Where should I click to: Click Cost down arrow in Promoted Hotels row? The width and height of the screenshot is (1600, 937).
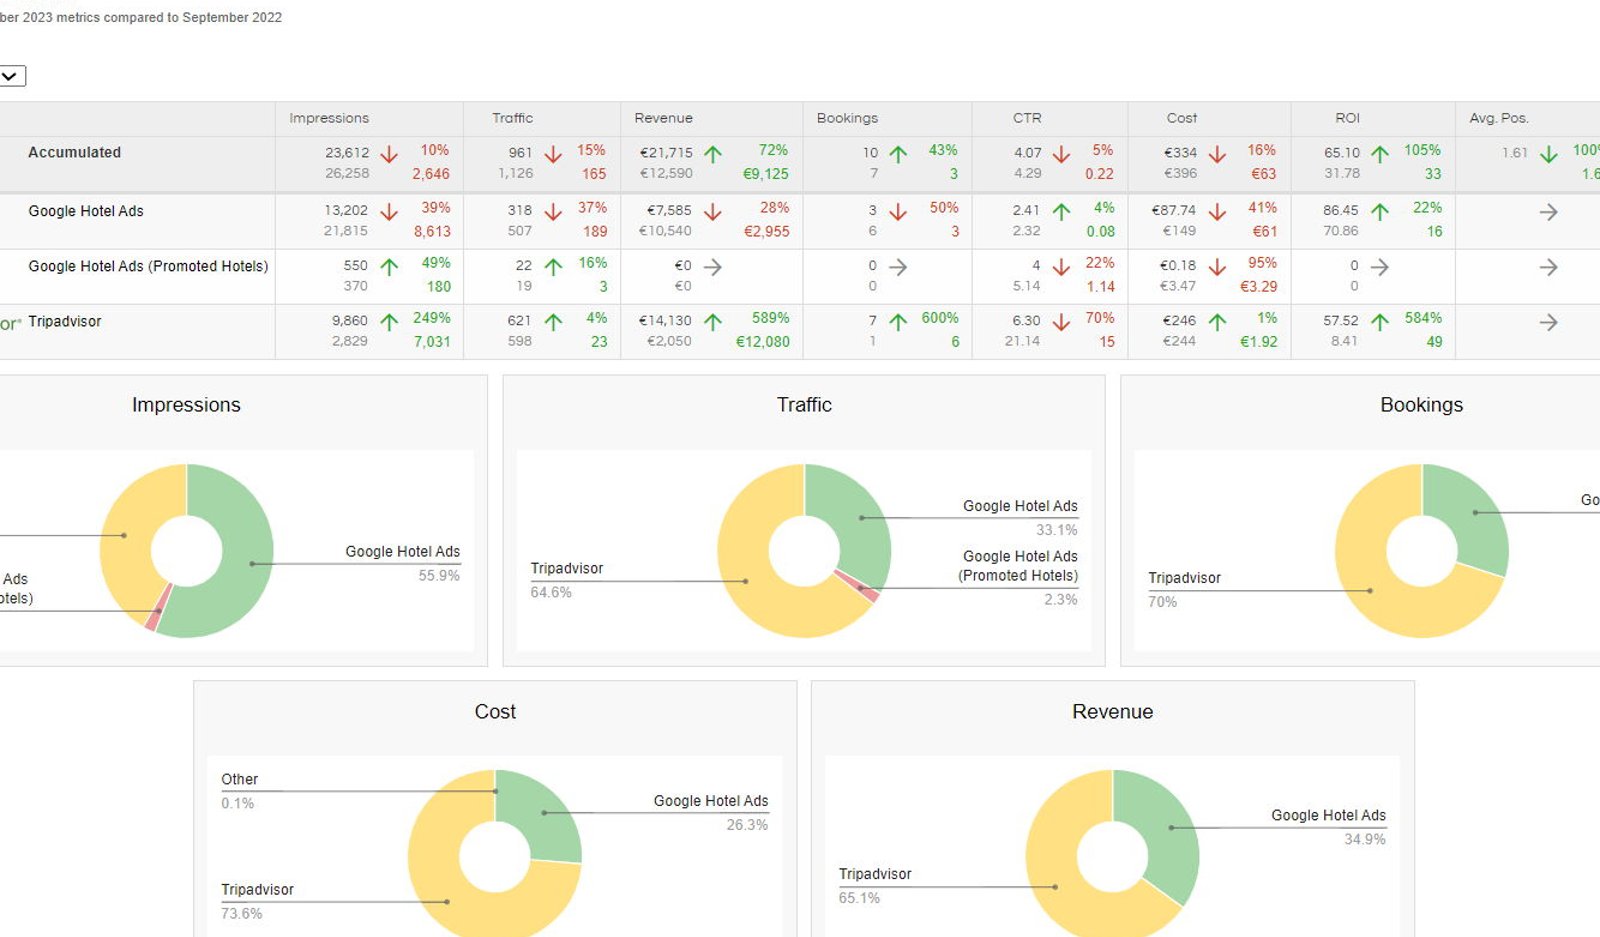click(x=1217, y=267)
